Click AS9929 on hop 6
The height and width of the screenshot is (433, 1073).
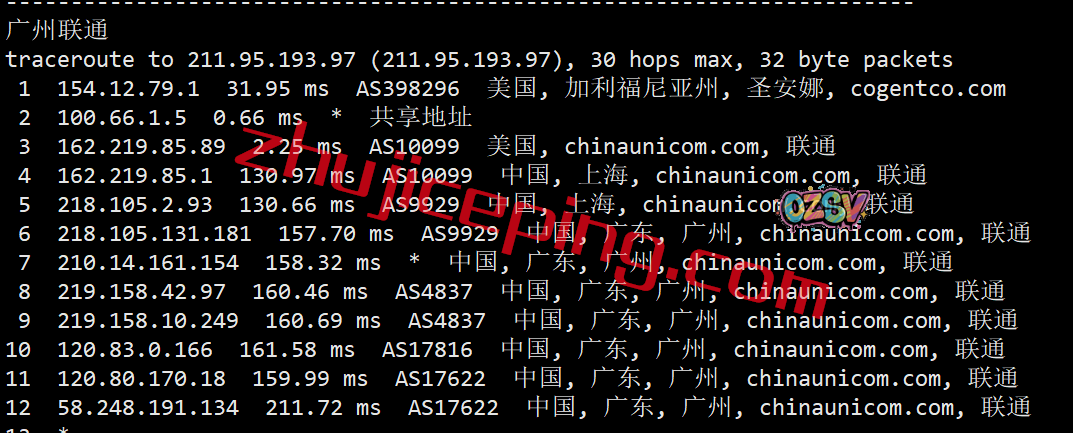pyautogui.click(x=460, y=234)
